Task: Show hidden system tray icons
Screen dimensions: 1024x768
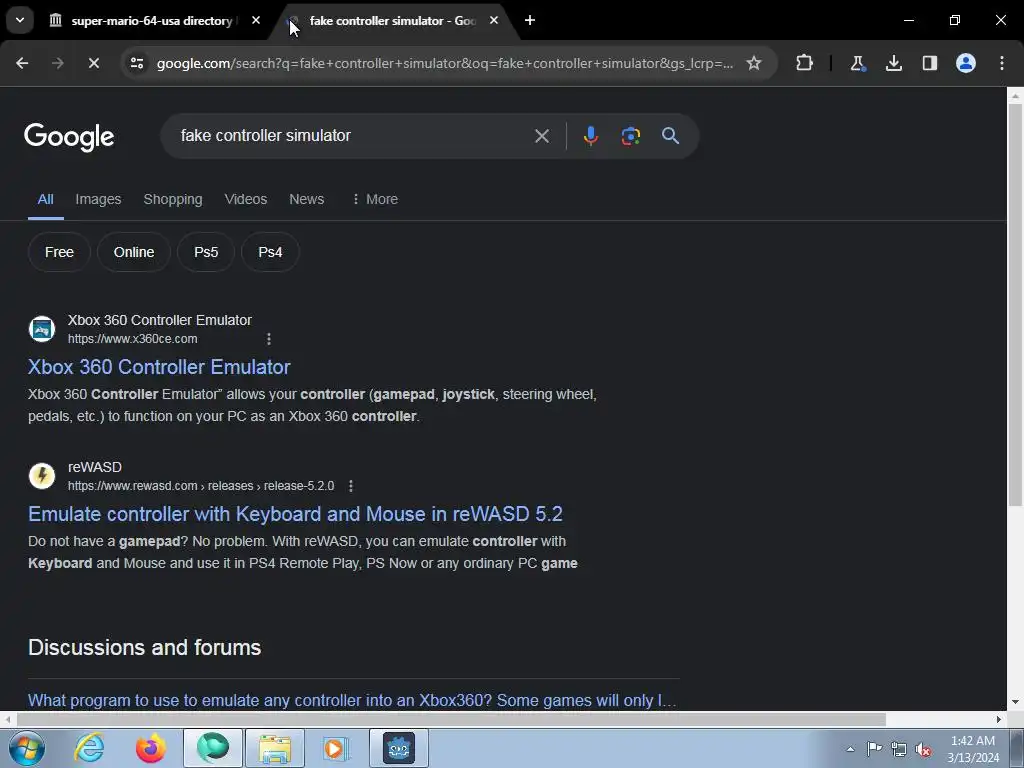Action: point(850,749)
